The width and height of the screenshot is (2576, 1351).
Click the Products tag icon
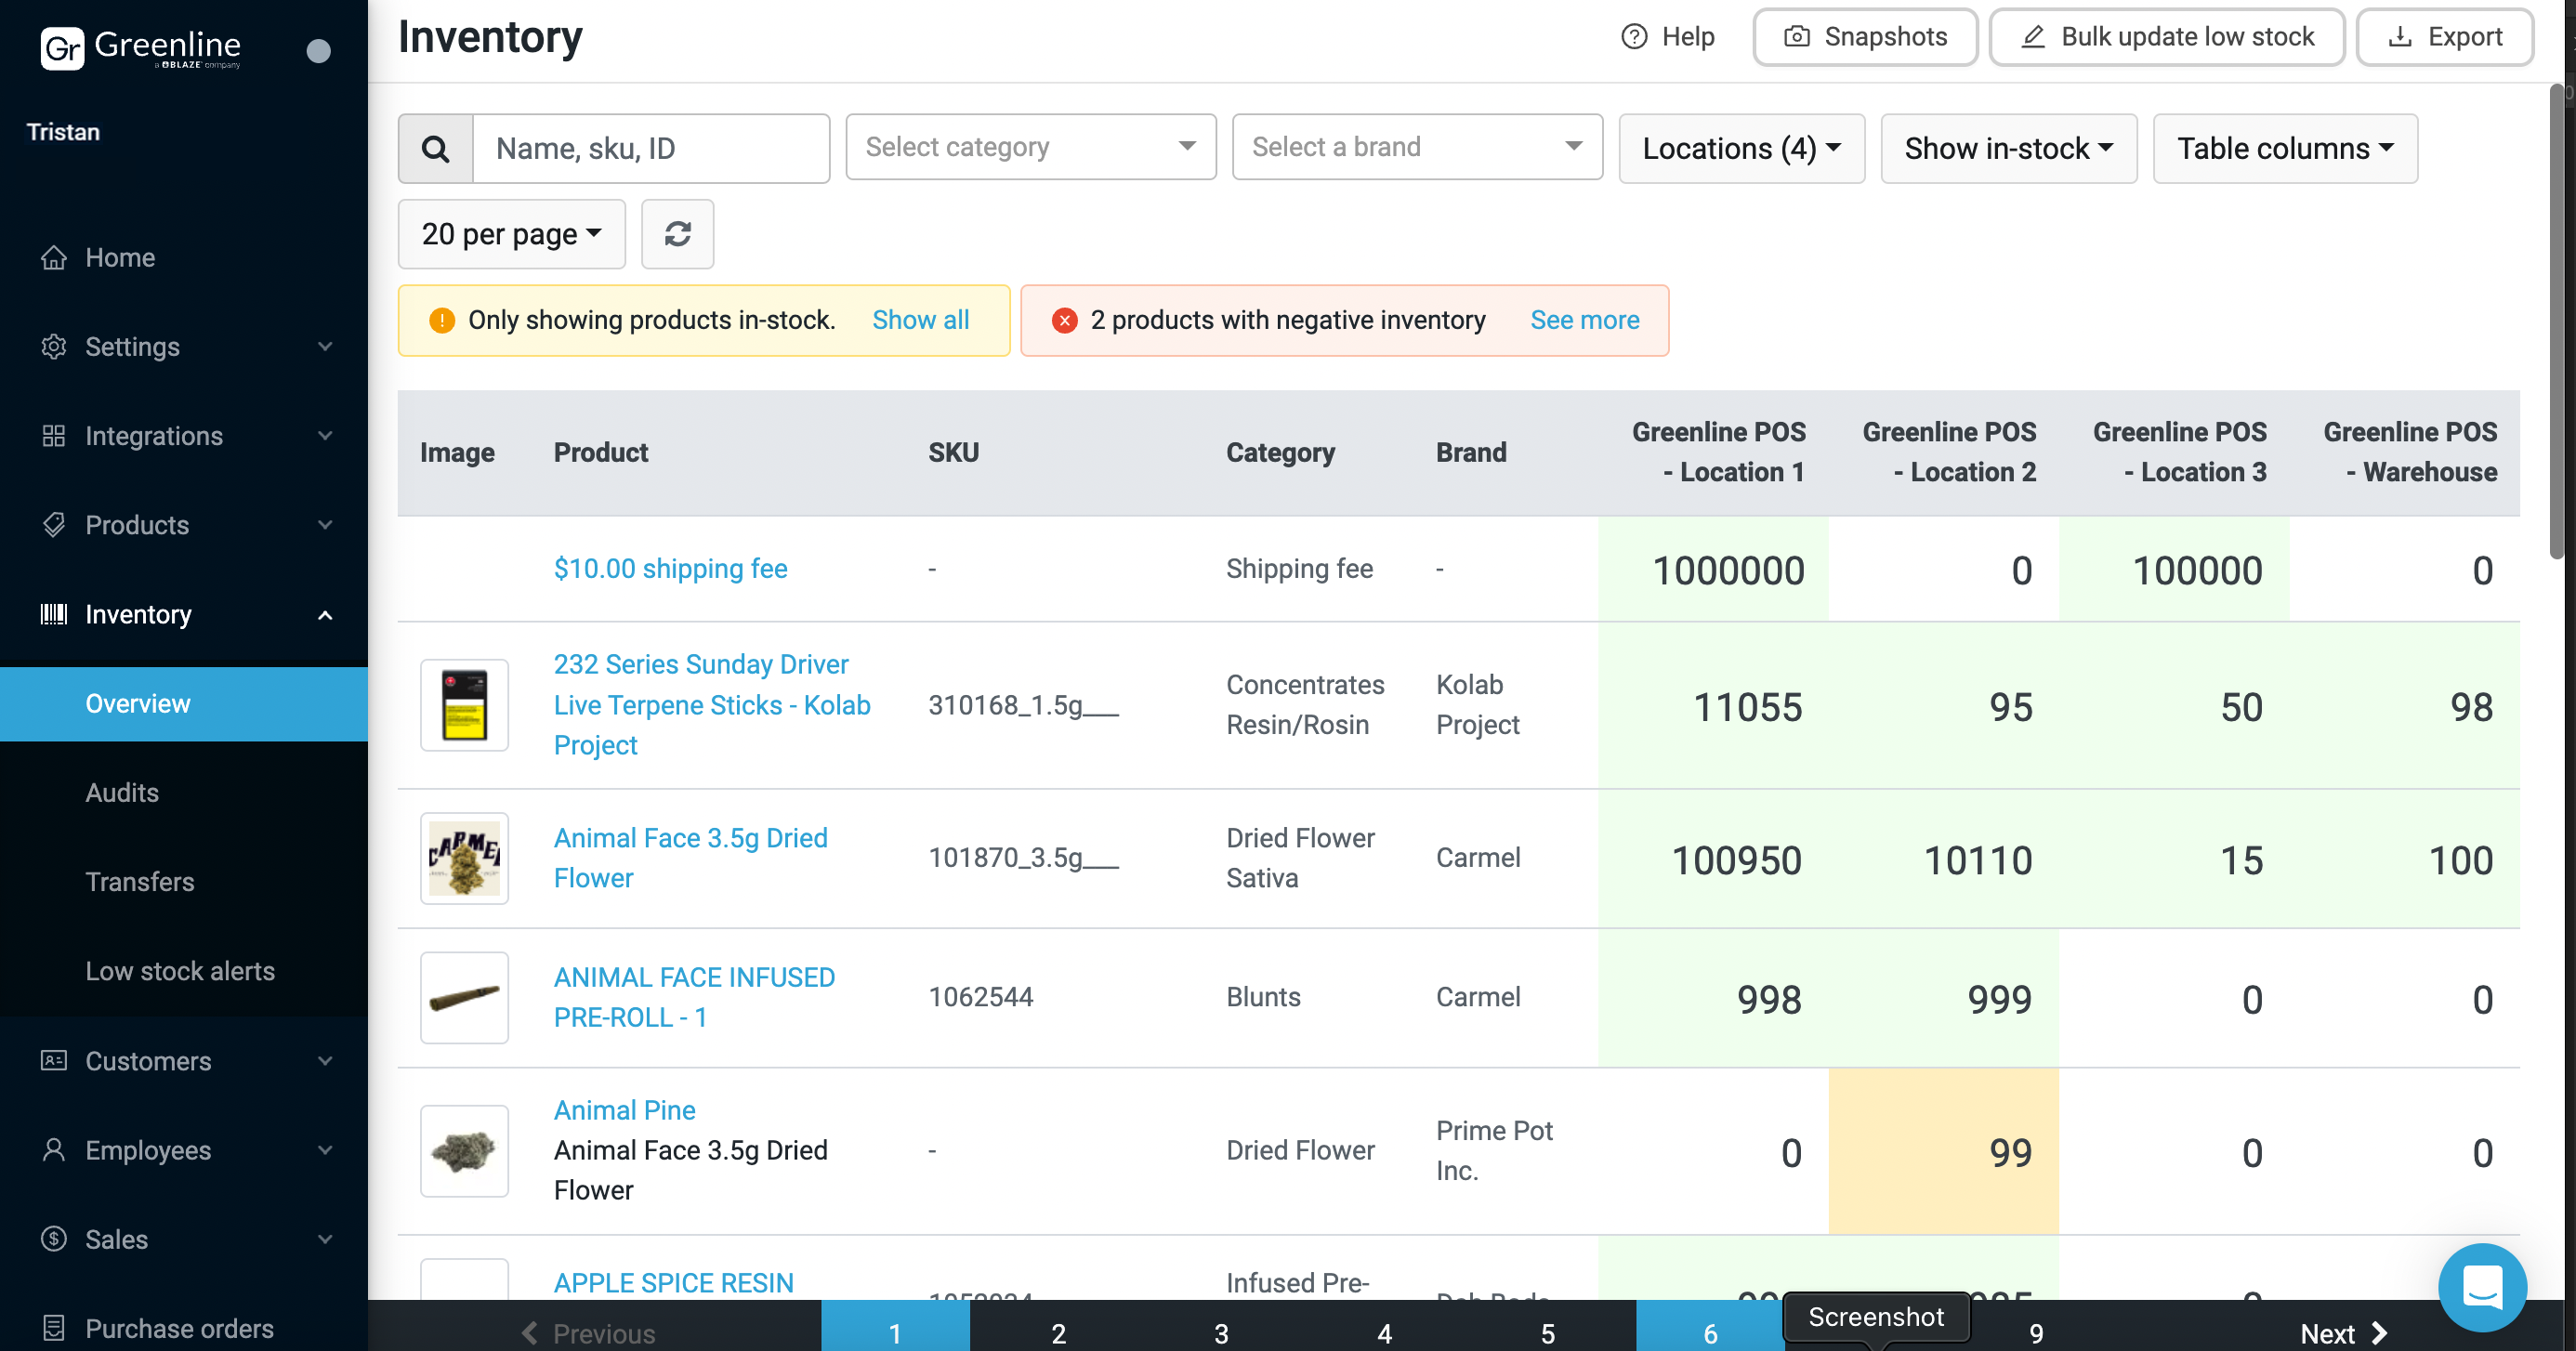[54, 524]
